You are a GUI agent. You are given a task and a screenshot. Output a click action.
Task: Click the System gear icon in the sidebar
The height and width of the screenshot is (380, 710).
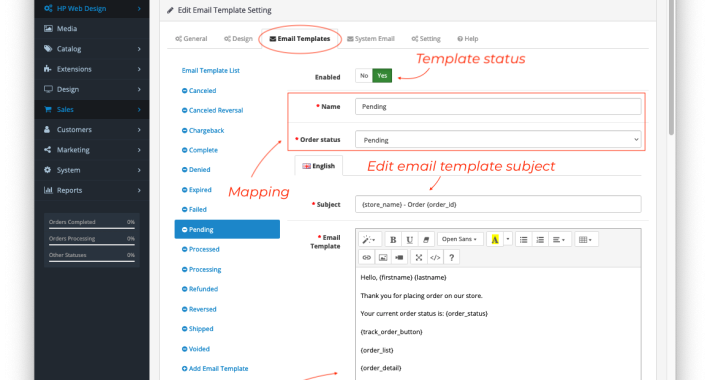click(48, 170)
